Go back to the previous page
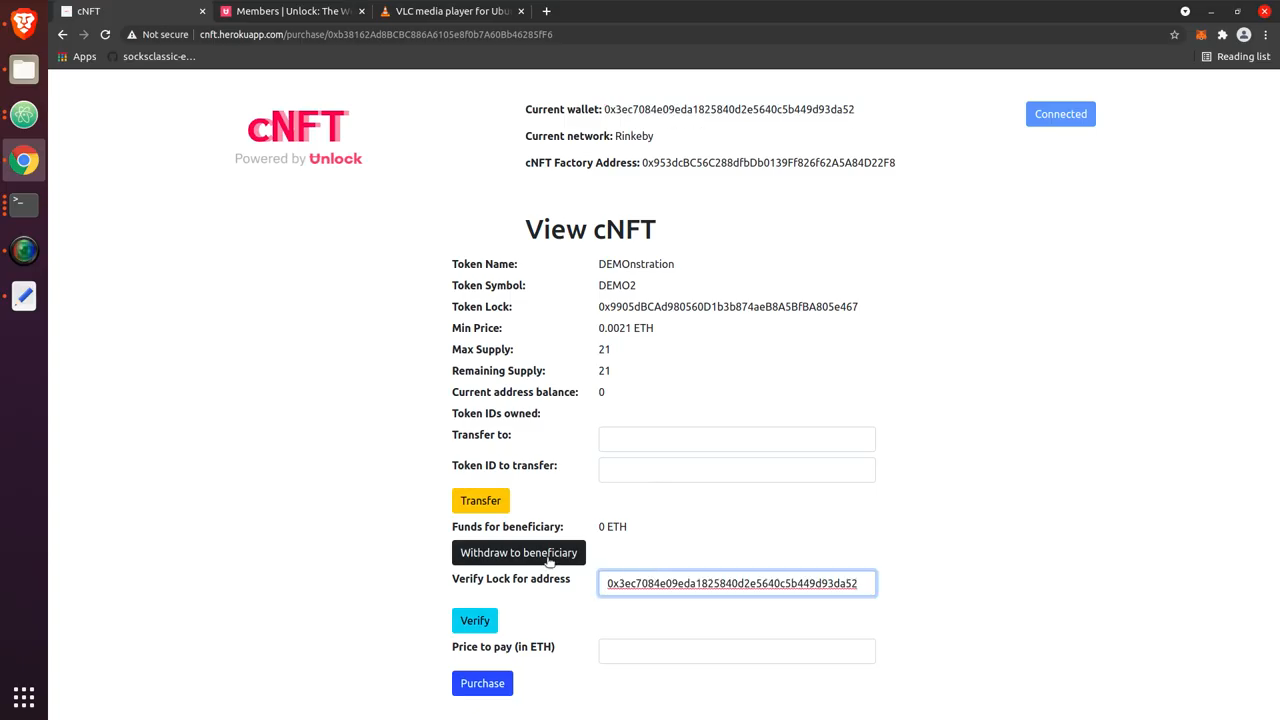 62,34
